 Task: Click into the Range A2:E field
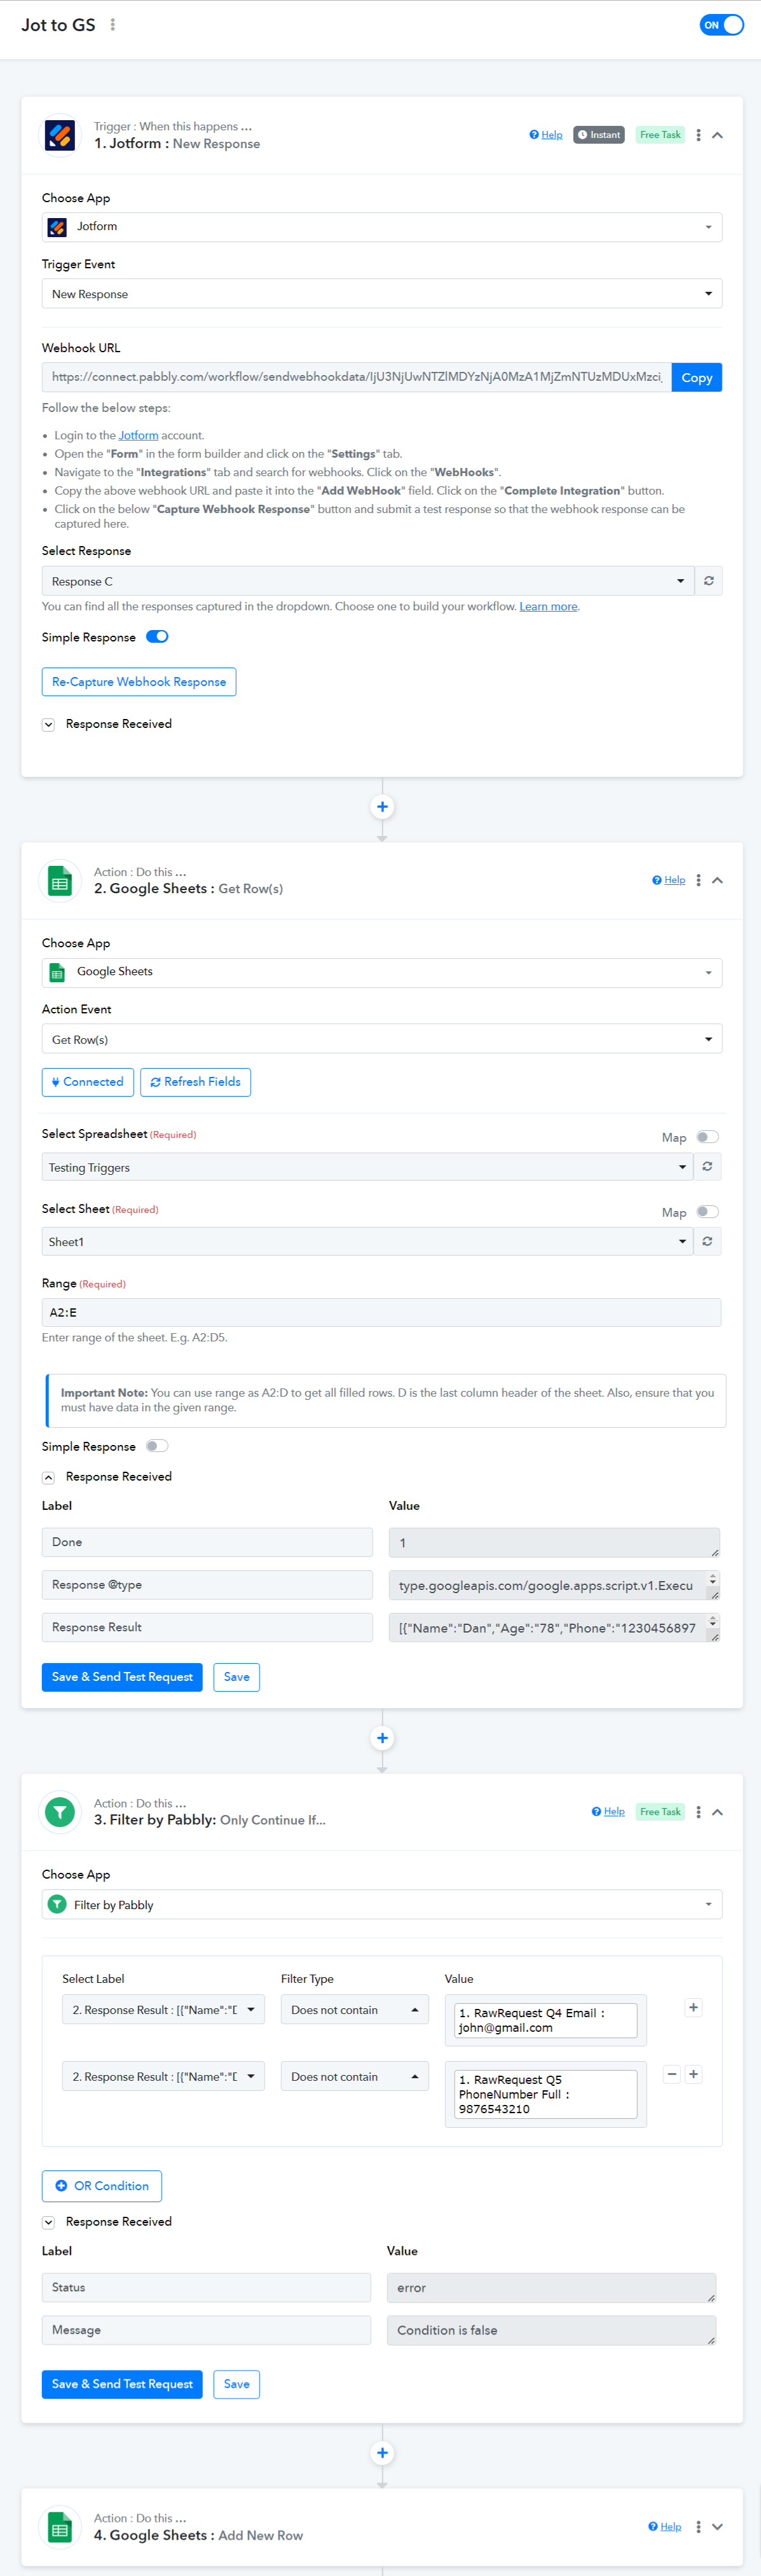click(381, 1312)
